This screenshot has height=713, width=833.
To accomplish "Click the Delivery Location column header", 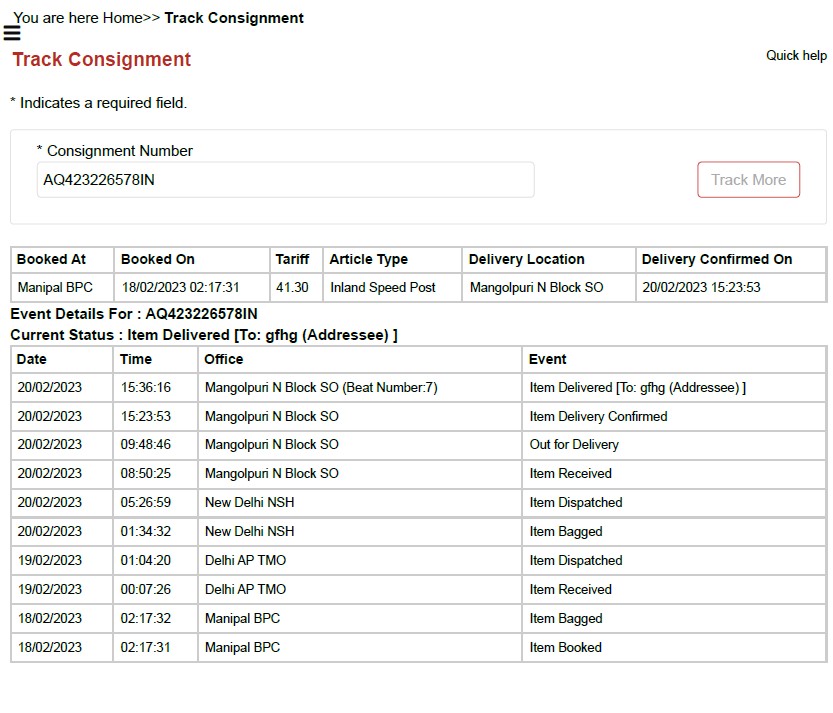I will coord(526,259).
